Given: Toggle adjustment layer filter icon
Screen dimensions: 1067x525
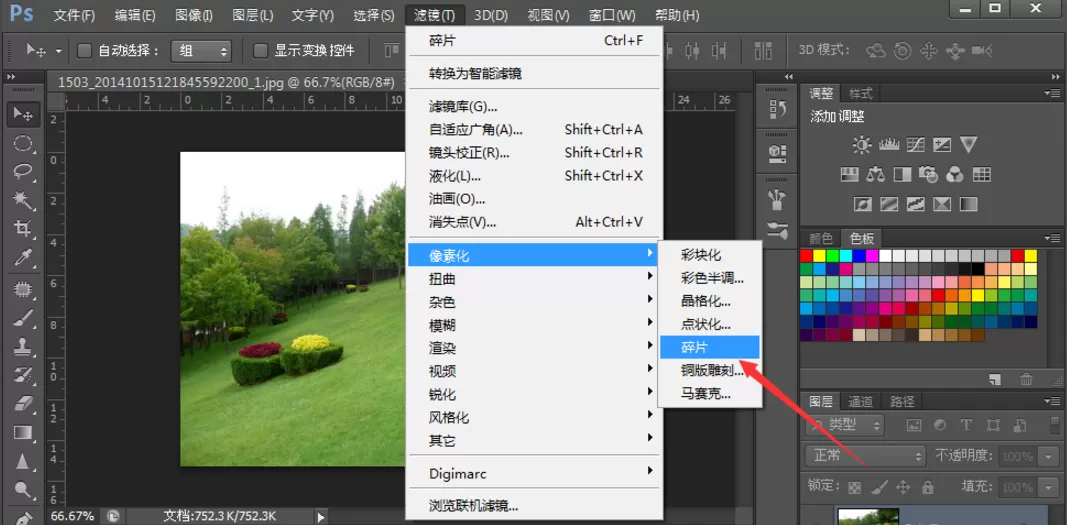Looking at the screenshot, I should coord(940,426).
